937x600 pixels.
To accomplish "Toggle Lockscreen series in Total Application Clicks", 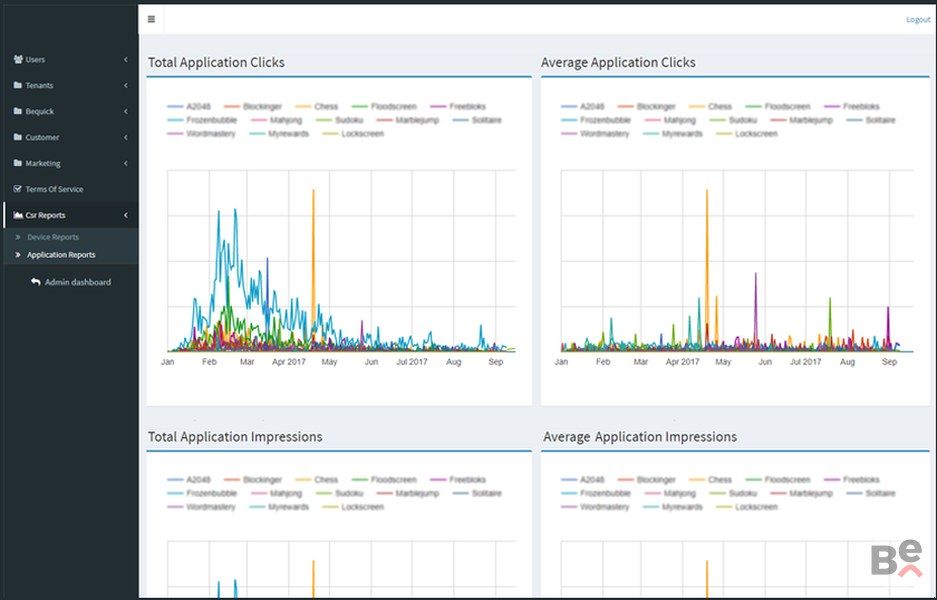I will click(x=353, y=134).
